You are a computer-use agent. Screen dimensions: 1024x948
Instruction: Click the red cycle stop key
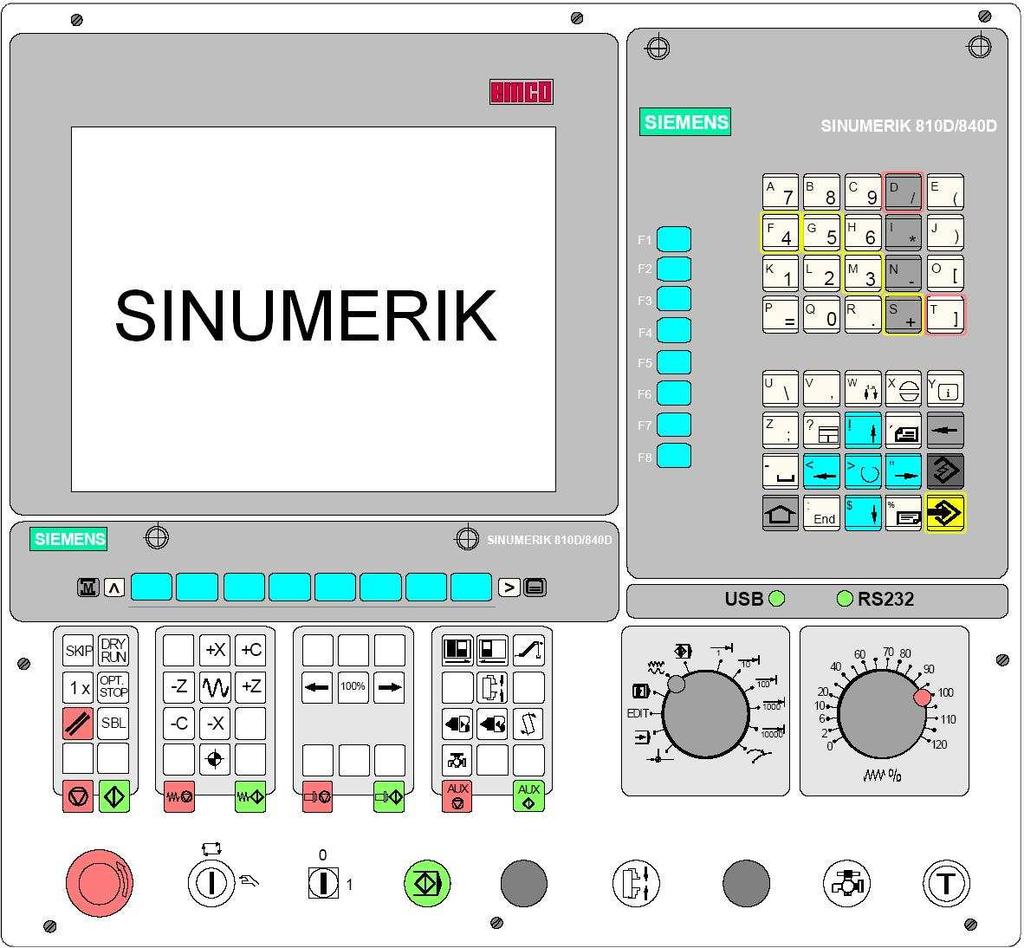click(x=78, y=797)
